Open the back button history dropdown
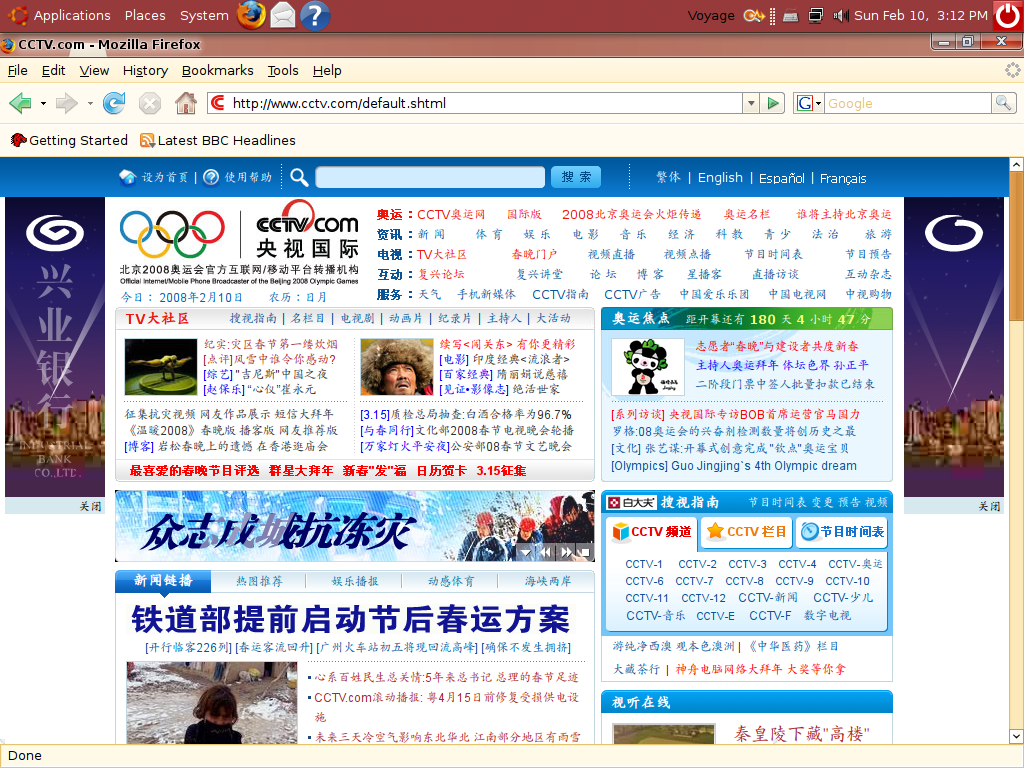 tap(43, 103)
